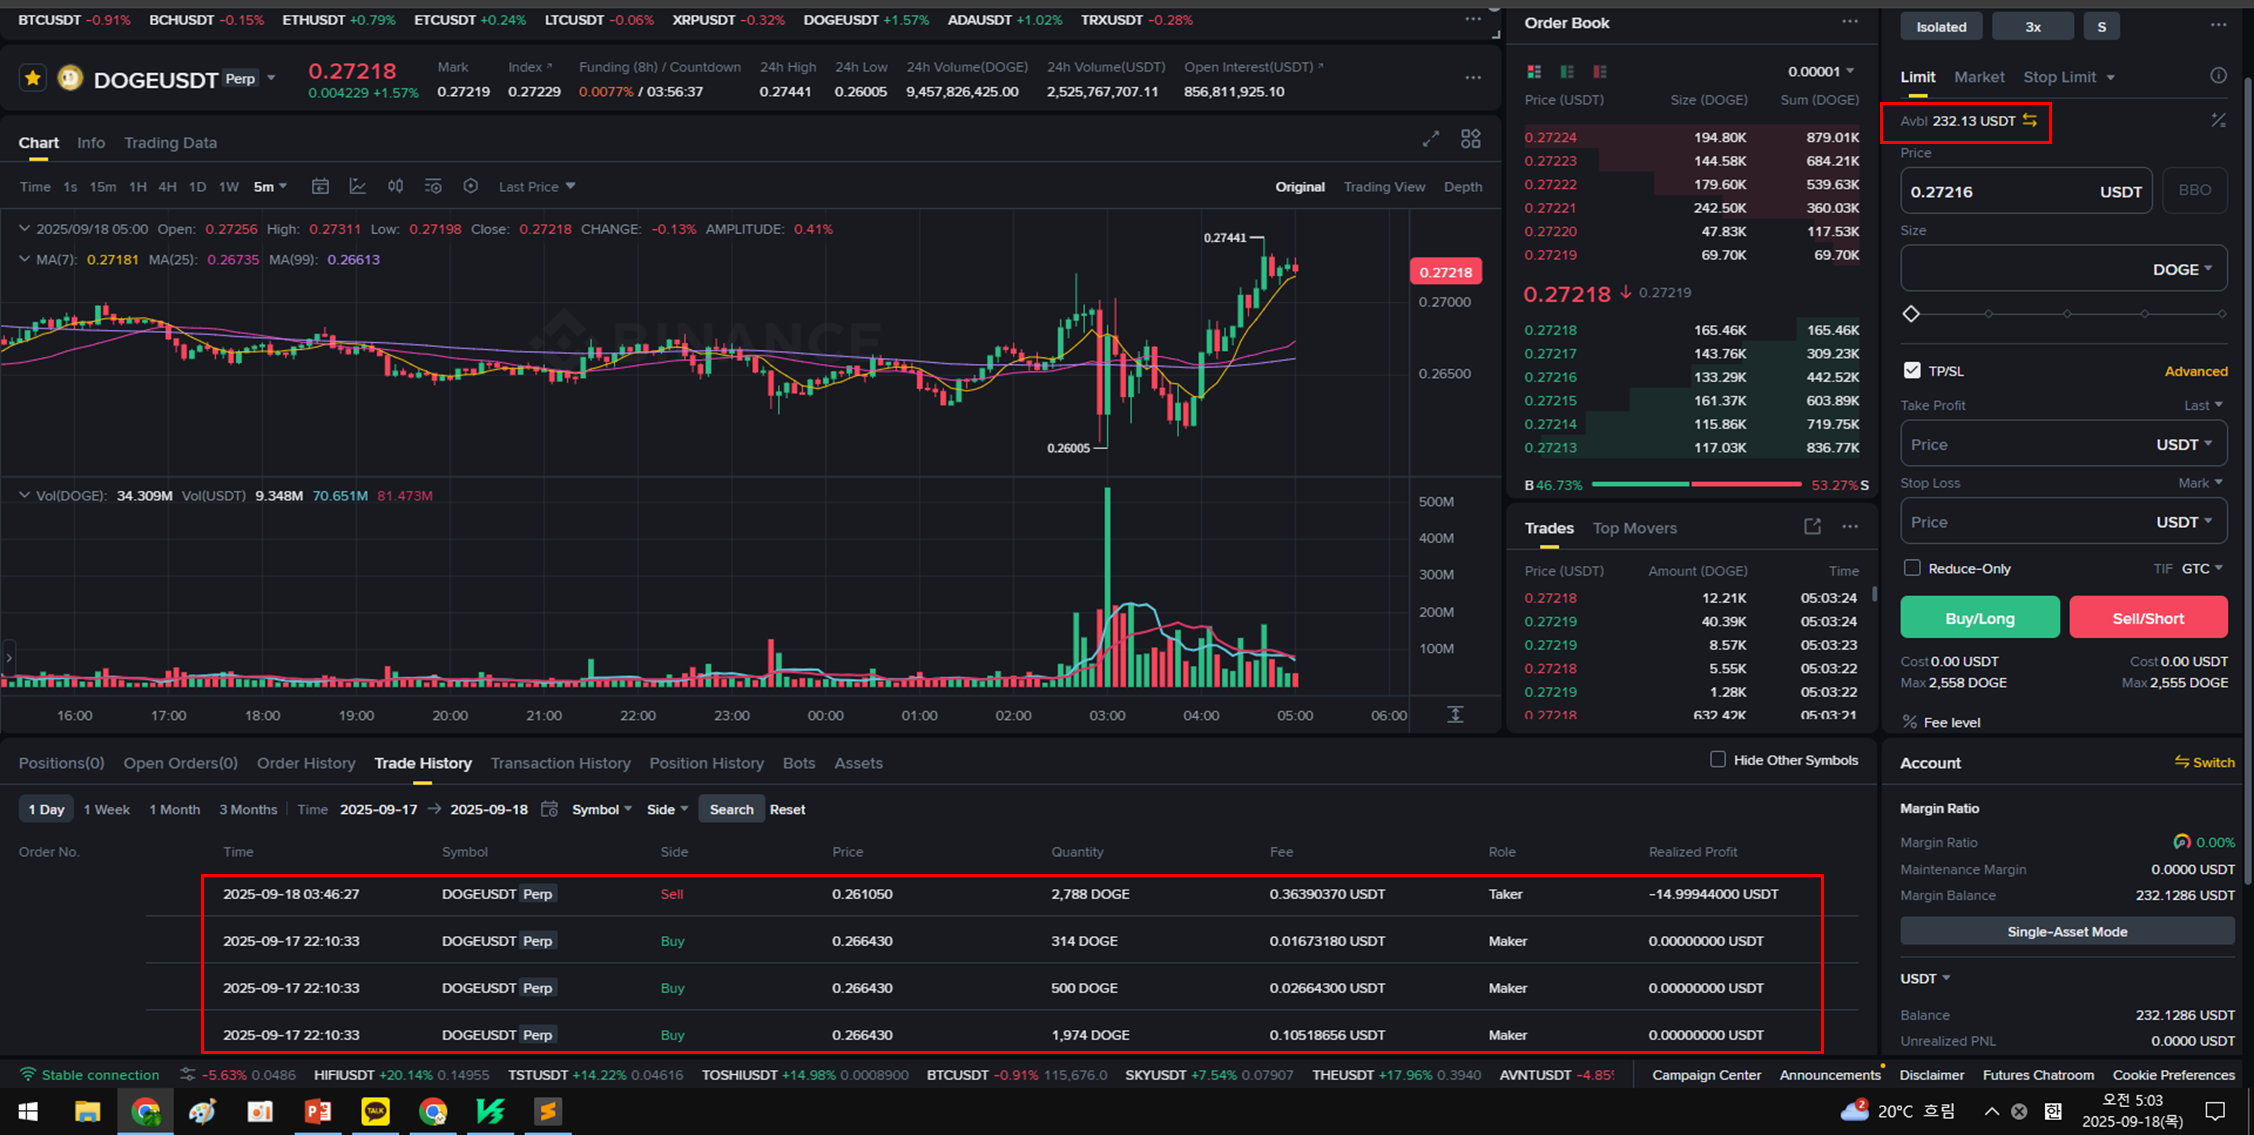
Task: Open the GTC time-in-force dropdown
Action: 2202,568
